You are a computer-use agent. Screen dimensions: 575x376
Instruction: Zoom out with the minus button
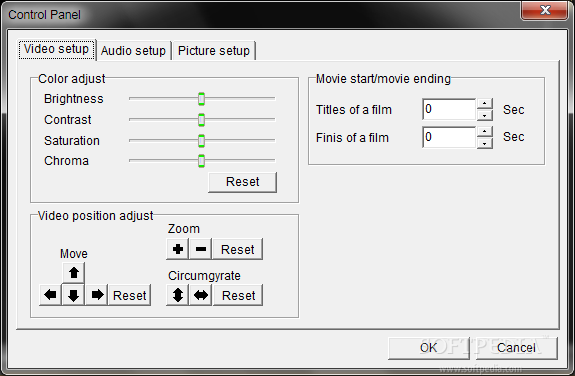201,249
